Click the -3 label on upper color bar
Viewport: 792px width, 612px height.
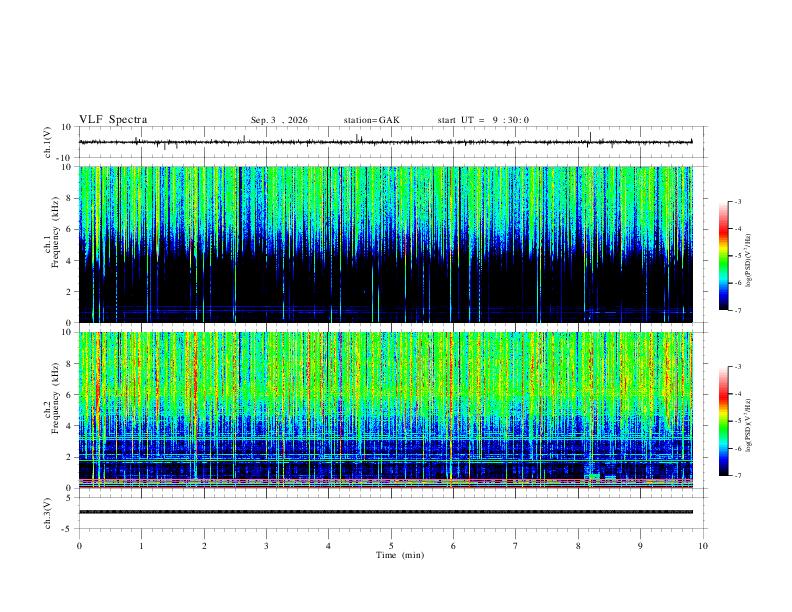[738, 201]
